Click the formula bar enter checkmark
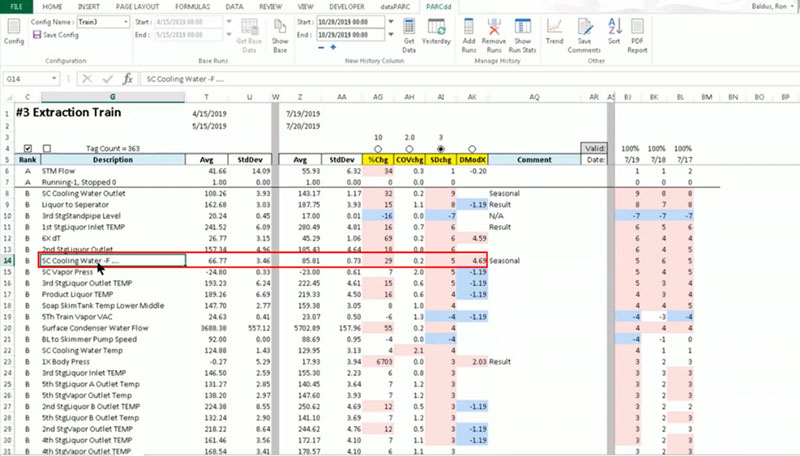800x456 pixels. click(107, 79)
